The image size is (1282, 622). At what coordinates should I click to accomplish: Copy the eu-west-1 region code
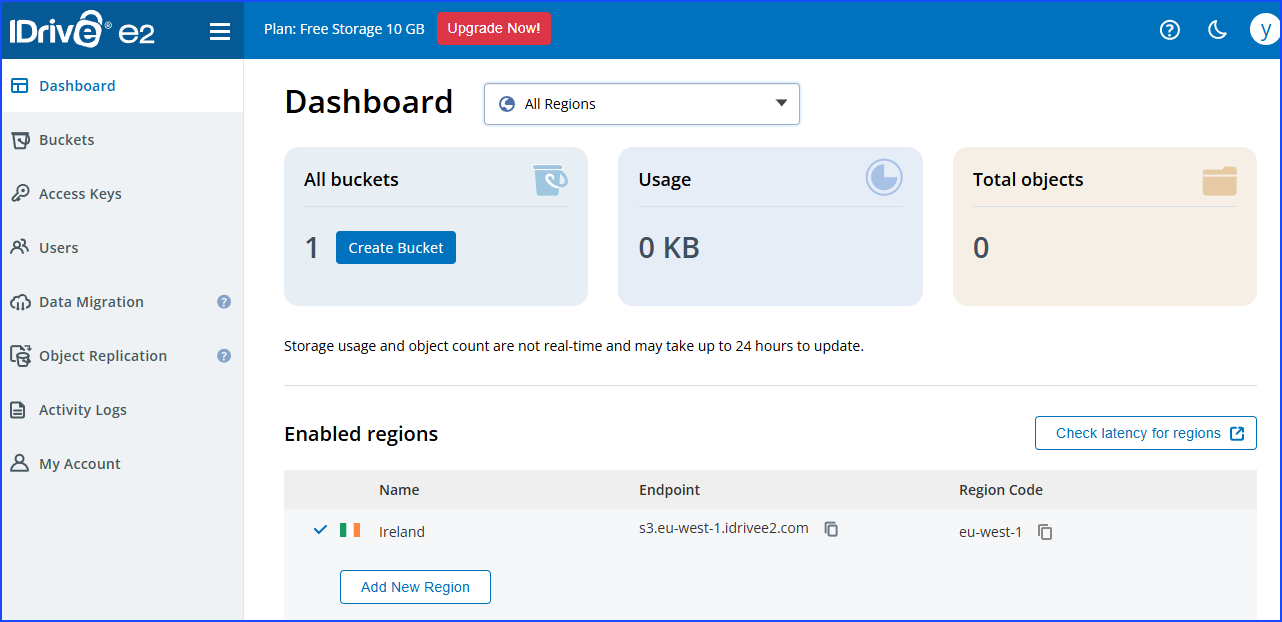pos(1045,532)
